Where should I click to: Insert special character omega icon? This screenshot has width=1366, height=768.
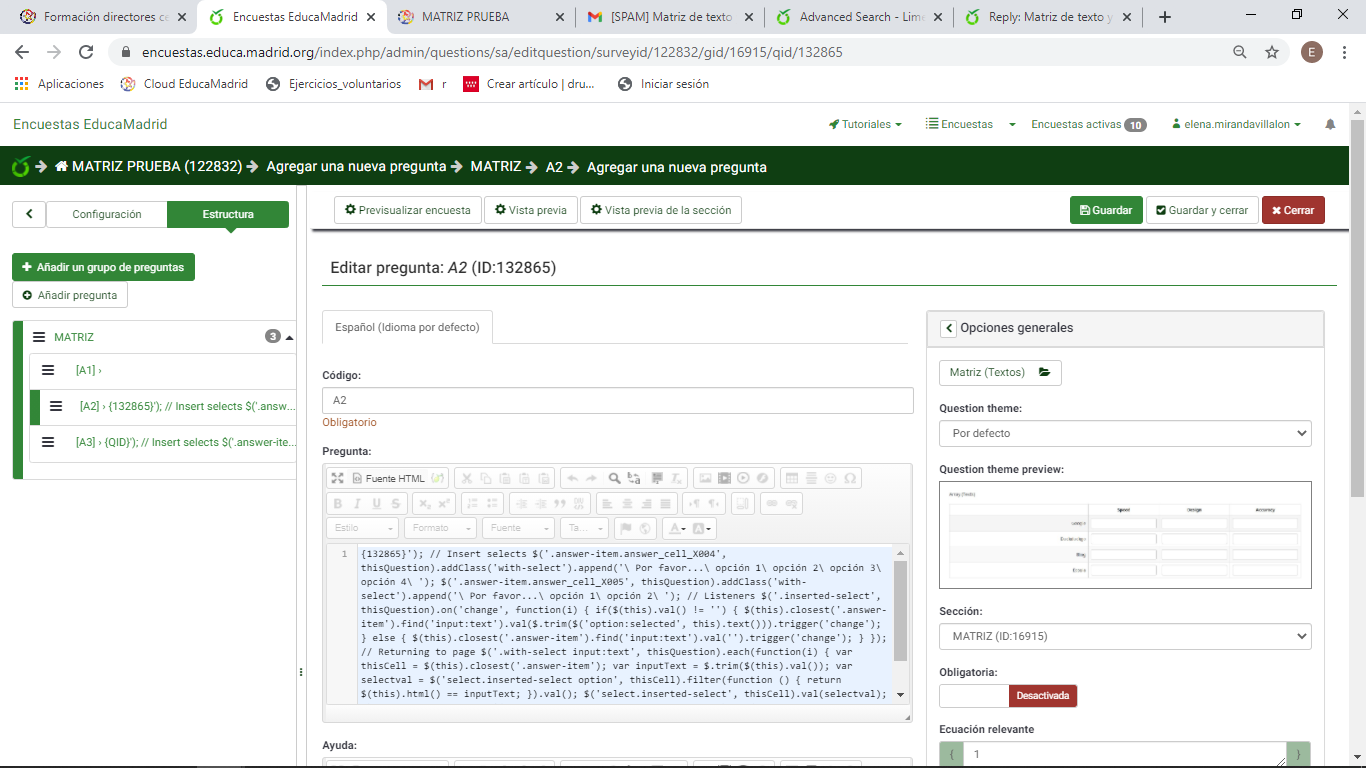tap(850, 478)
